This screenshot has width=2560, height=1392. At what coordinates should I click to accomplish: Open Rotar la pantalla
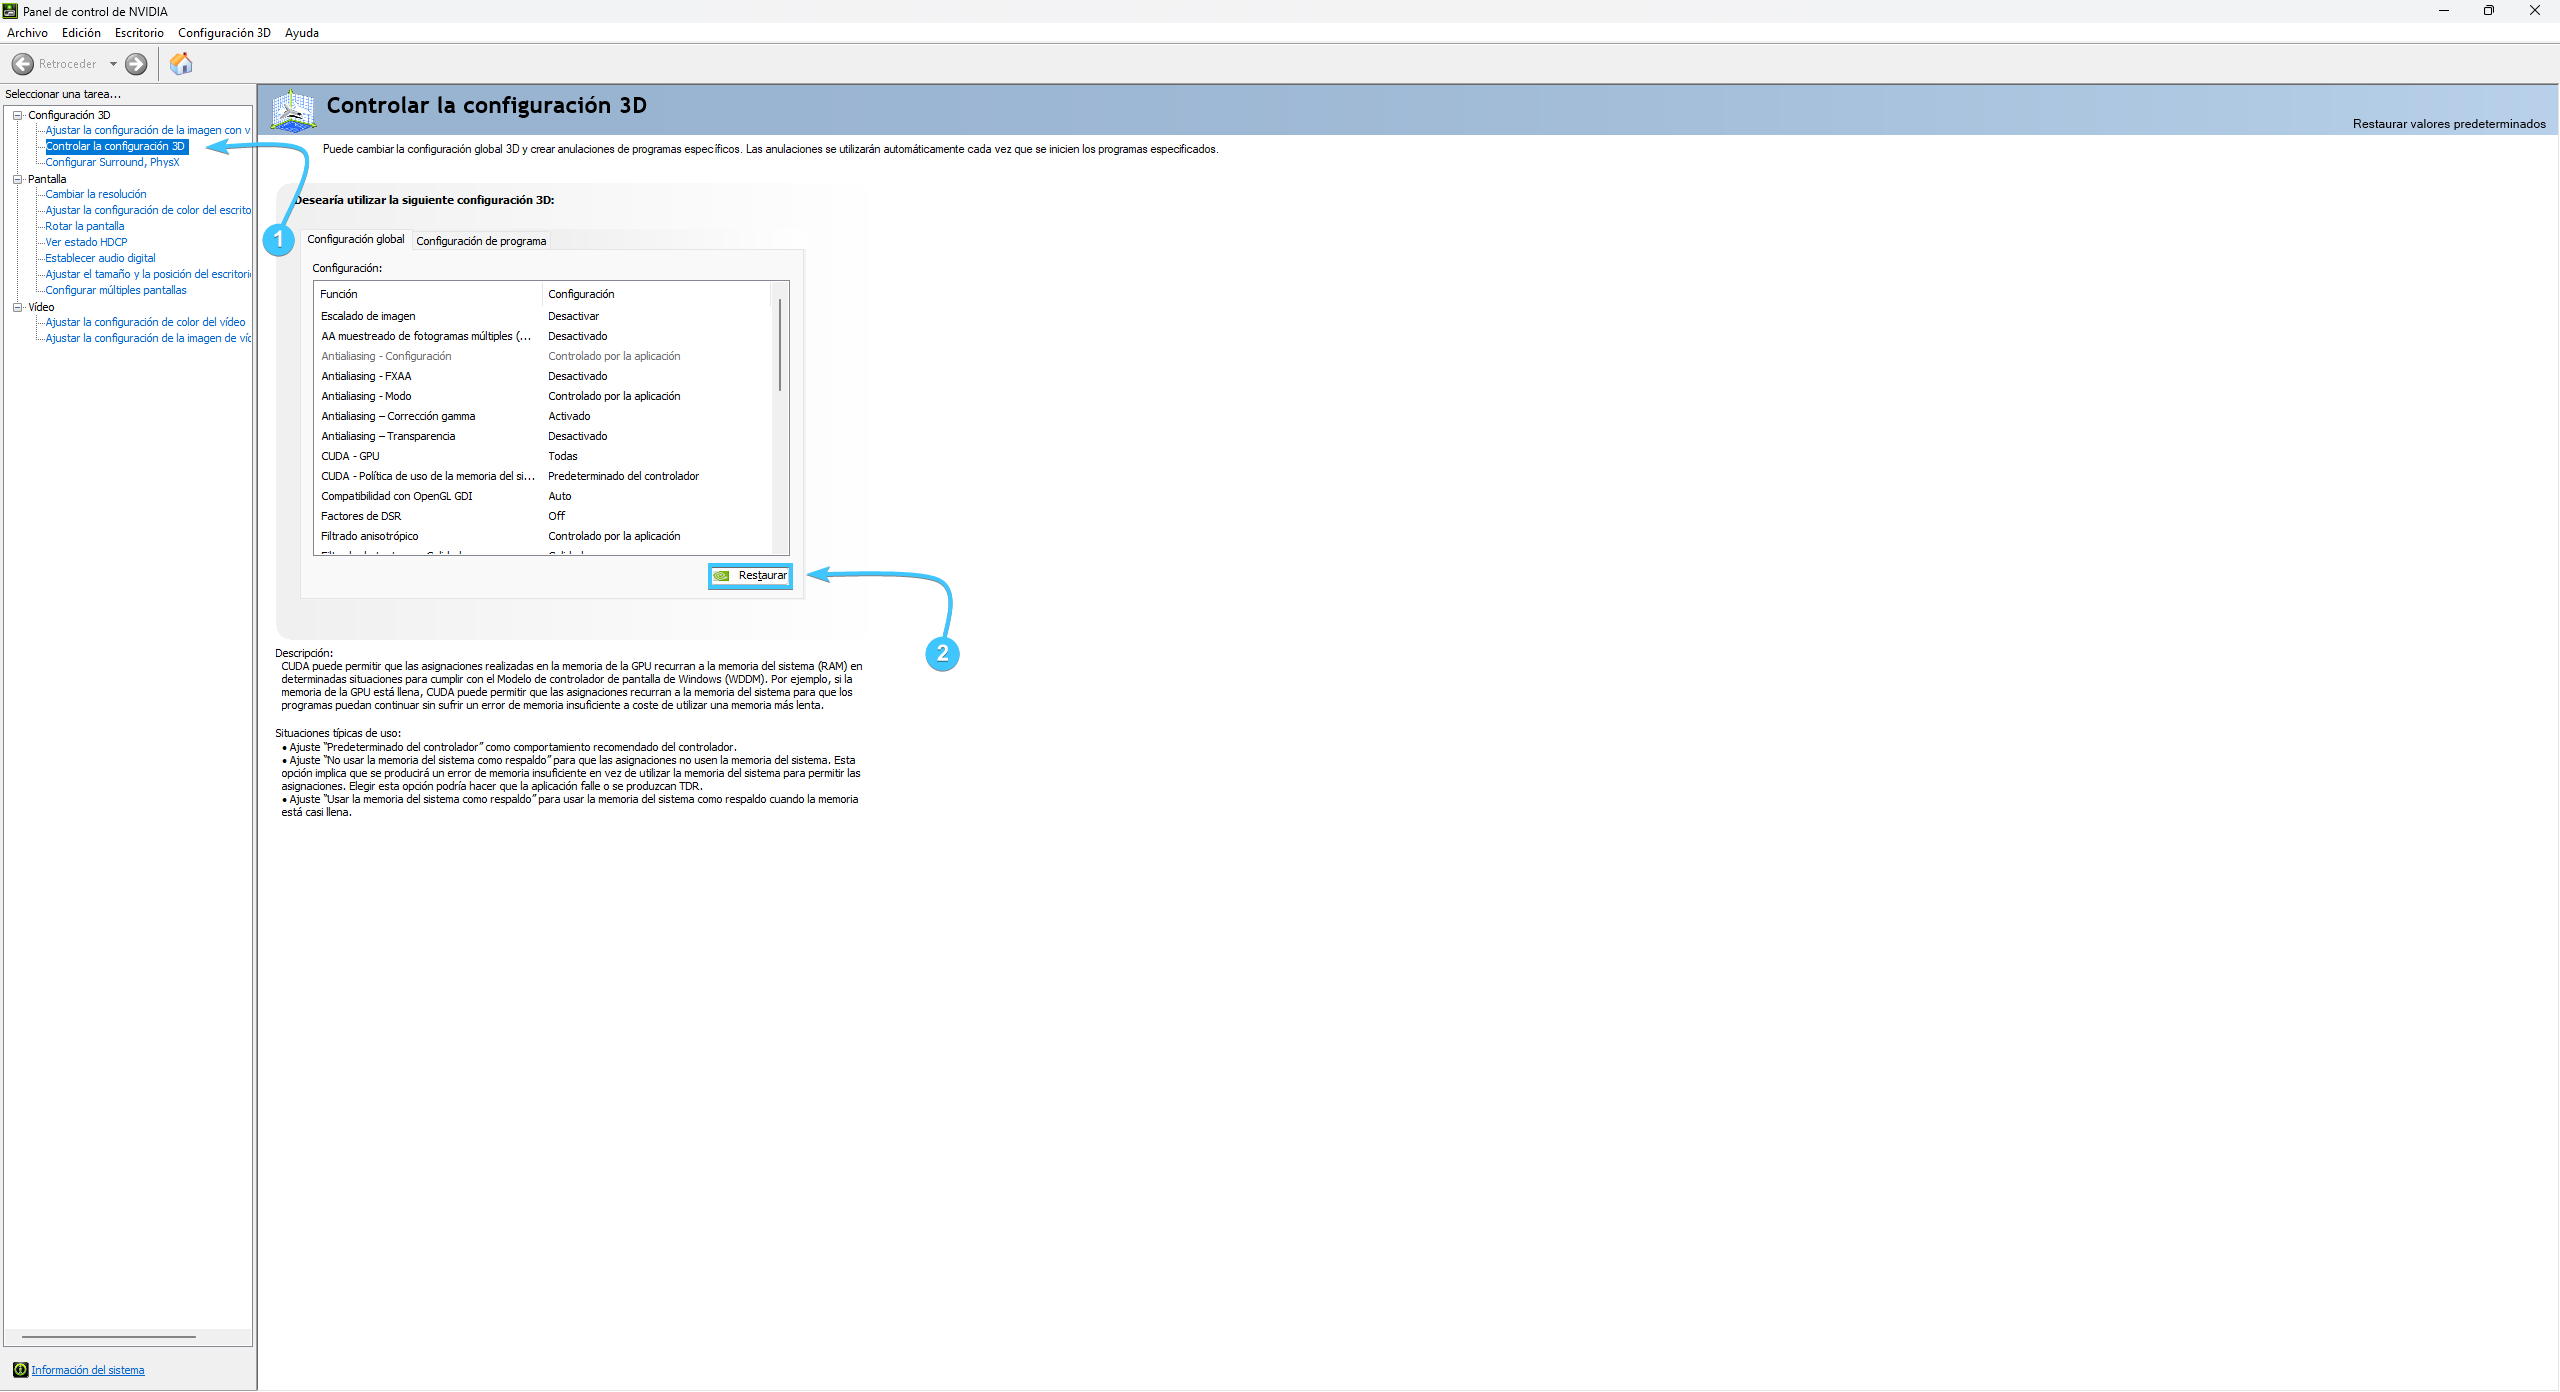pyautogui.click(x=85, y=226)
